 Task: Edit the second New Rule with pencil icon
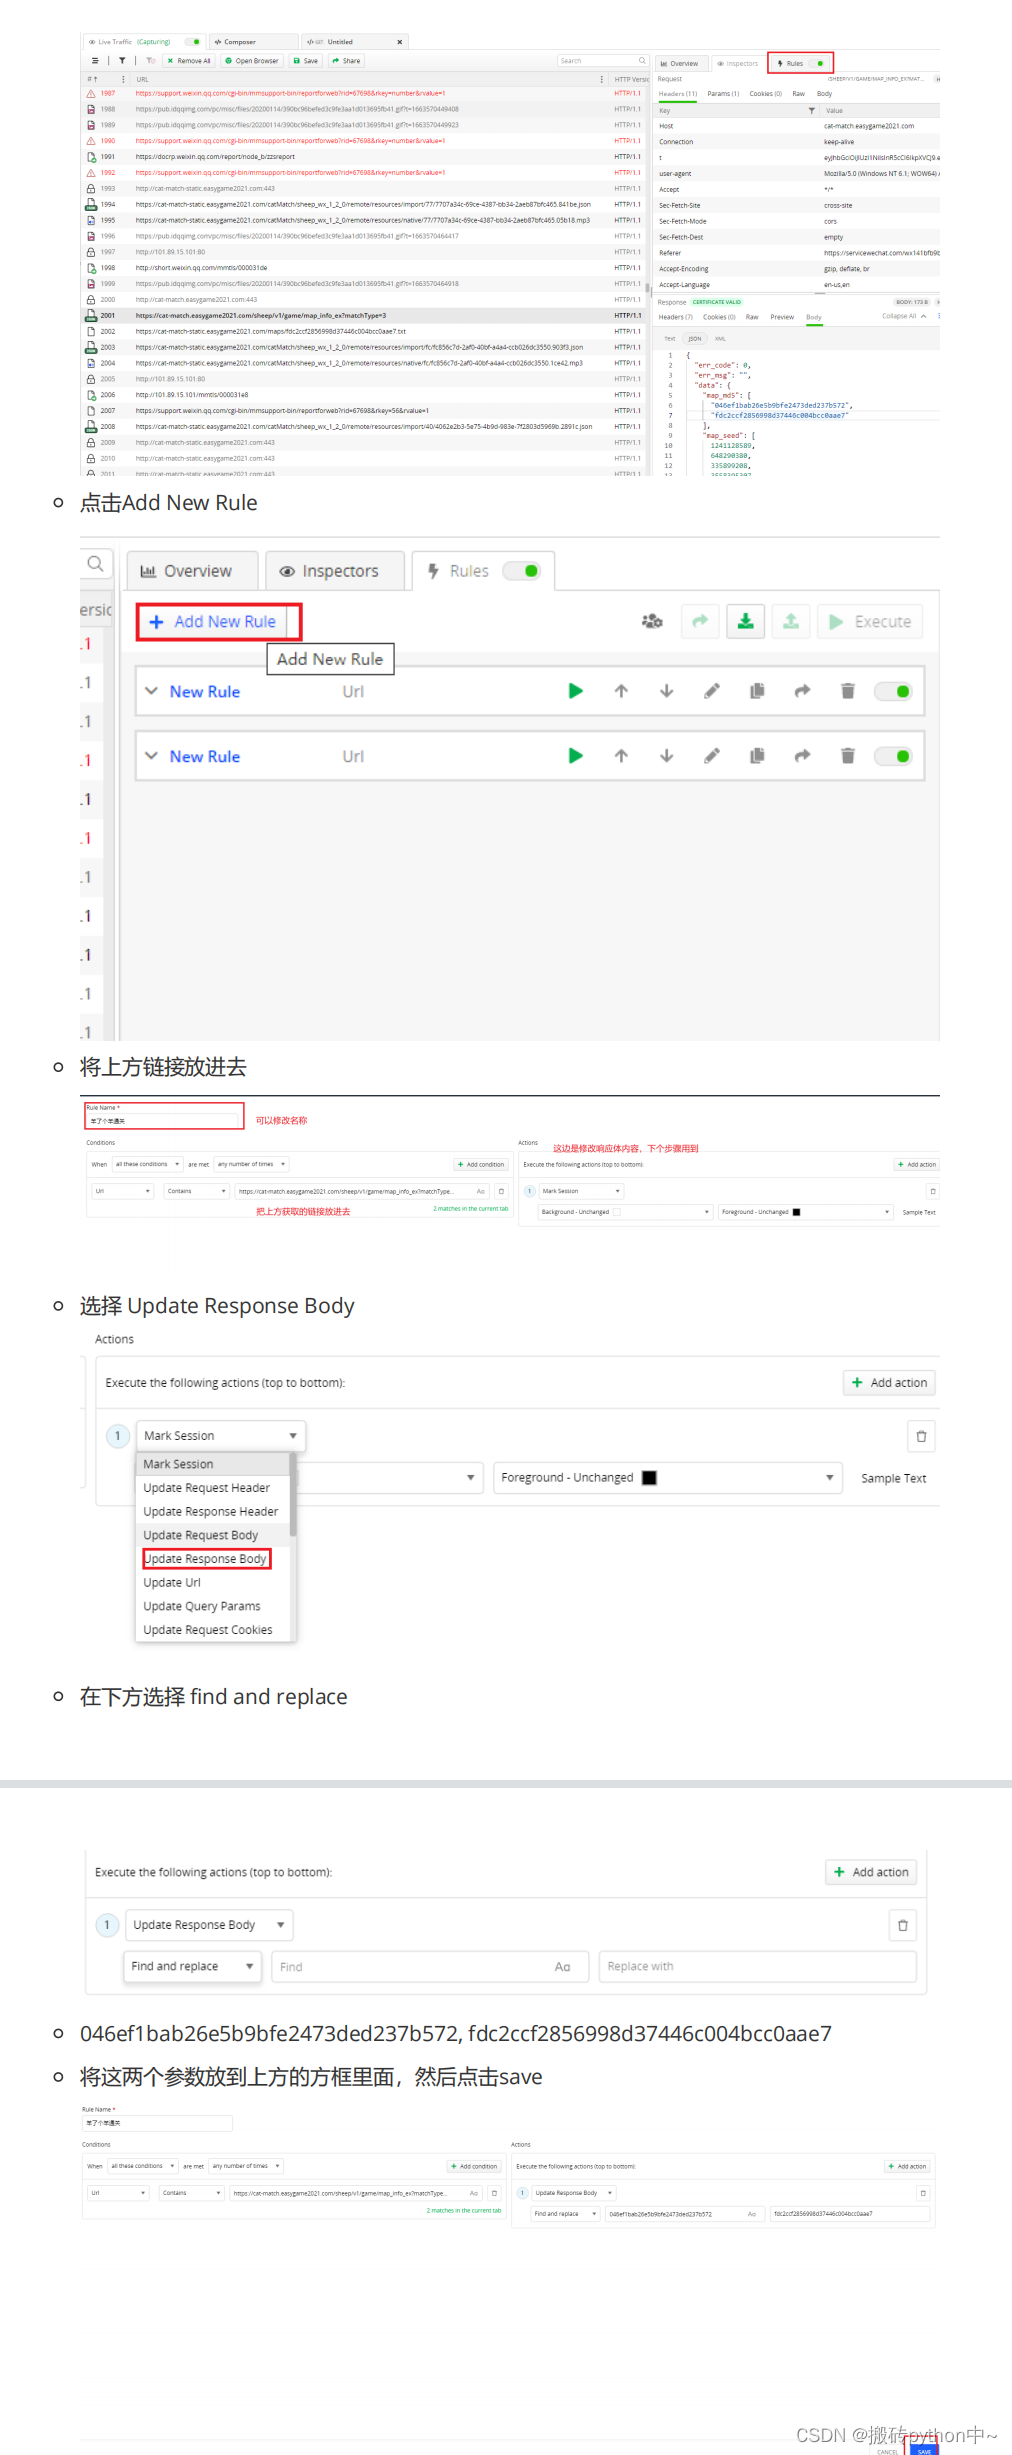[x=712, y=756]
